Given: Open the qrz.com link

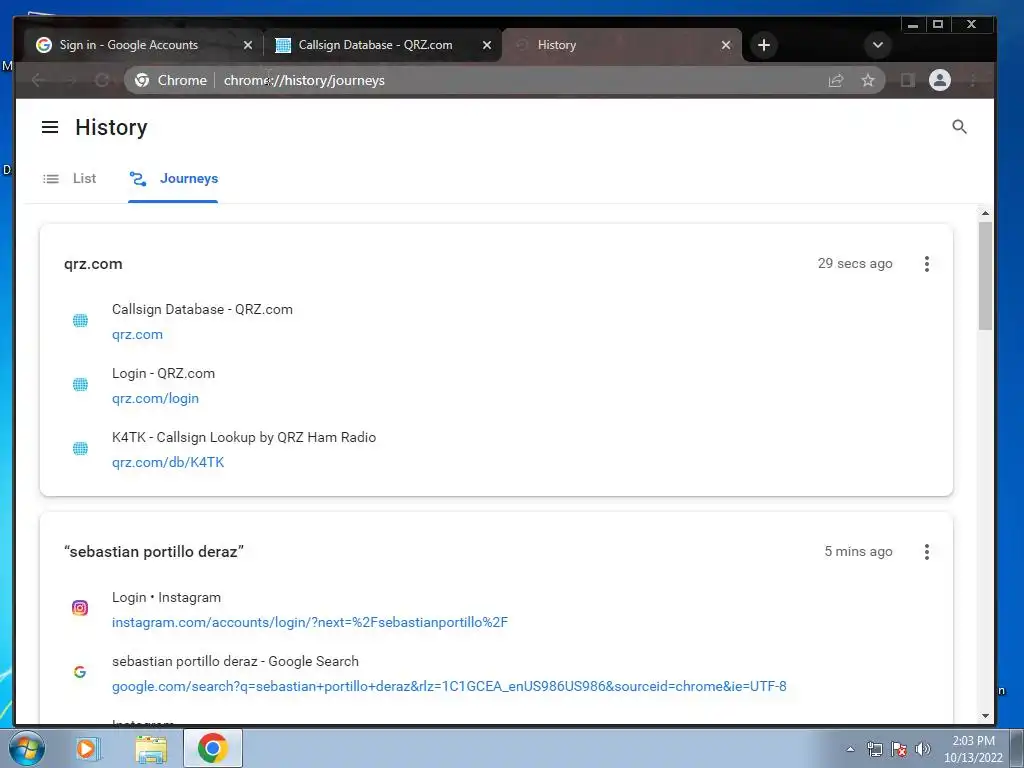Looking at the screenshot, I should [137, 334].
